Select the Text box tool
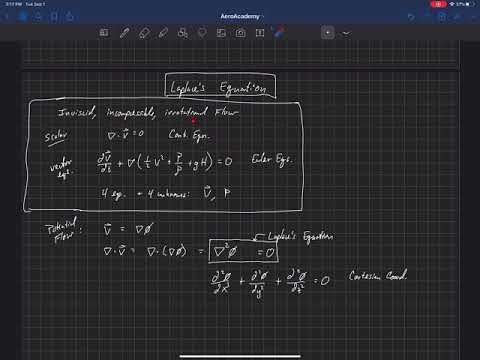Viewport: 480px width, 360px height. click(x=260, y=33)
